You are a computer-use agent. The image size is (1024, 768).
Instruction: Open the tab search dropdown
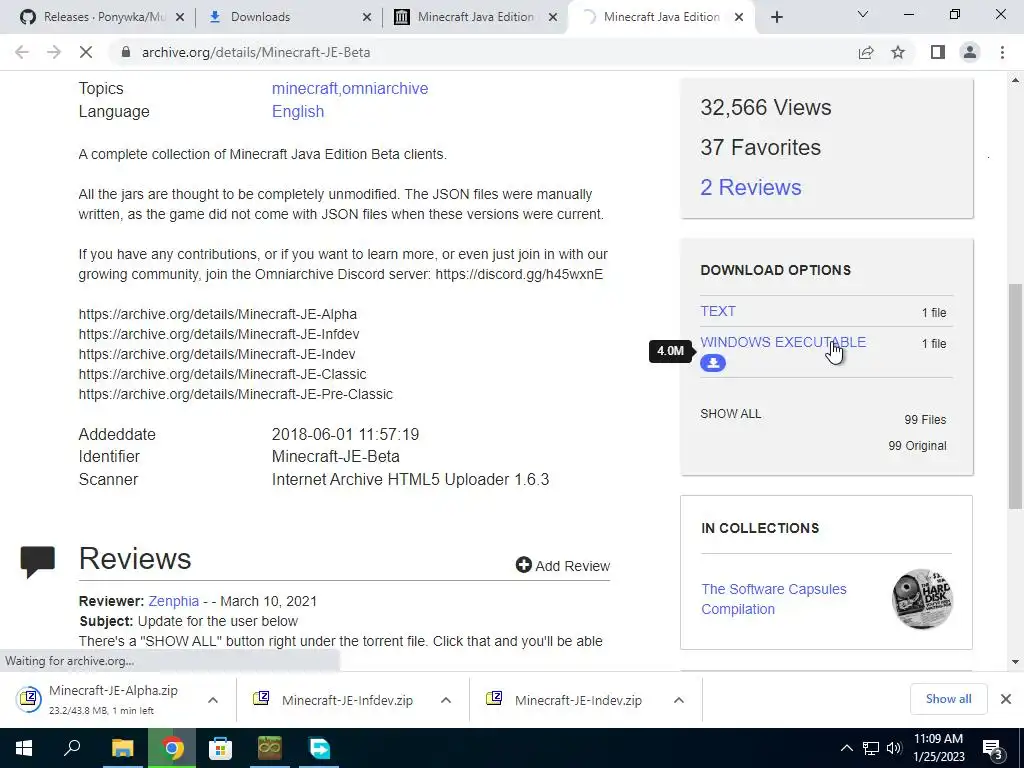tap(862, 14)
